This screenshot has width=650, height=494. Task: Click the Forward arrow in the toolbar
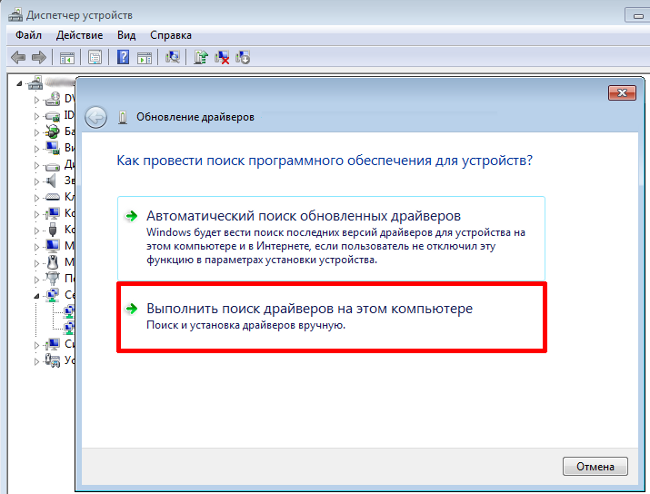40,58
